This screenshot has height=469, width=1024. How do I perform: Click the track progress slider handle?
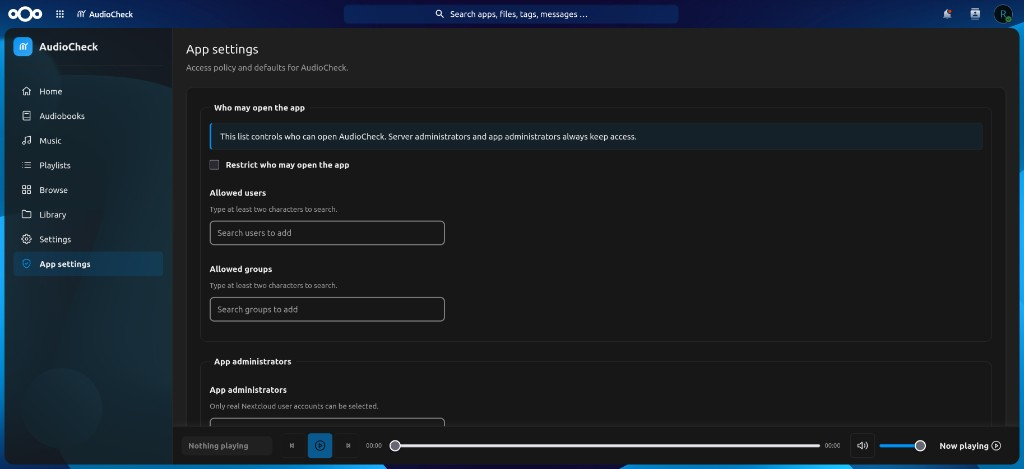395,445
